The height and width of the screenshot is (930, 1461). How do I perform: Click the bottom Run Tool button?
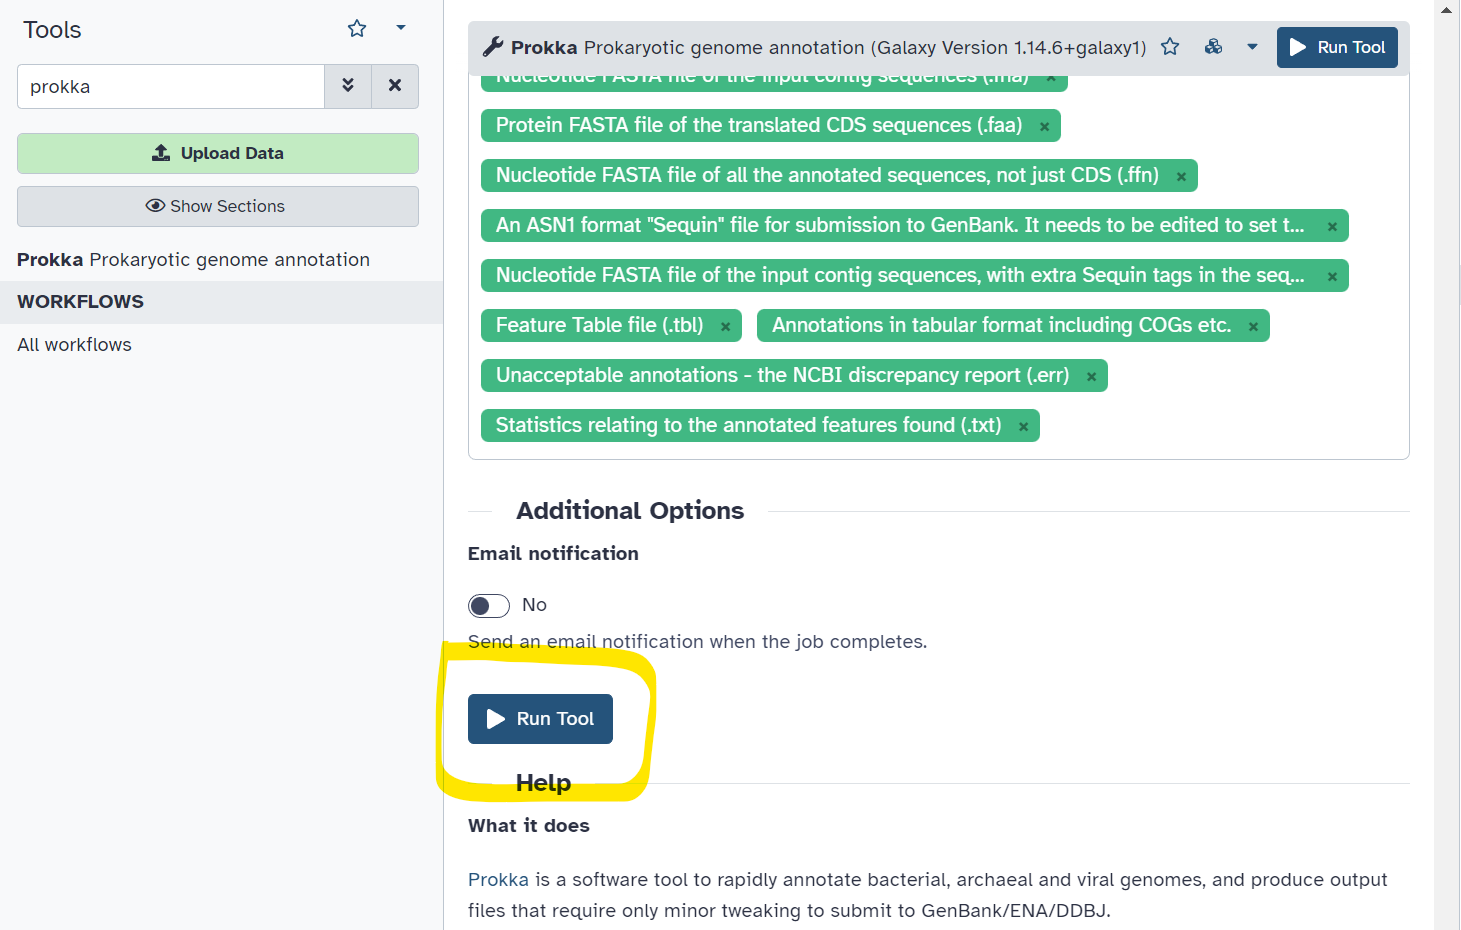(x=540, y=719)
